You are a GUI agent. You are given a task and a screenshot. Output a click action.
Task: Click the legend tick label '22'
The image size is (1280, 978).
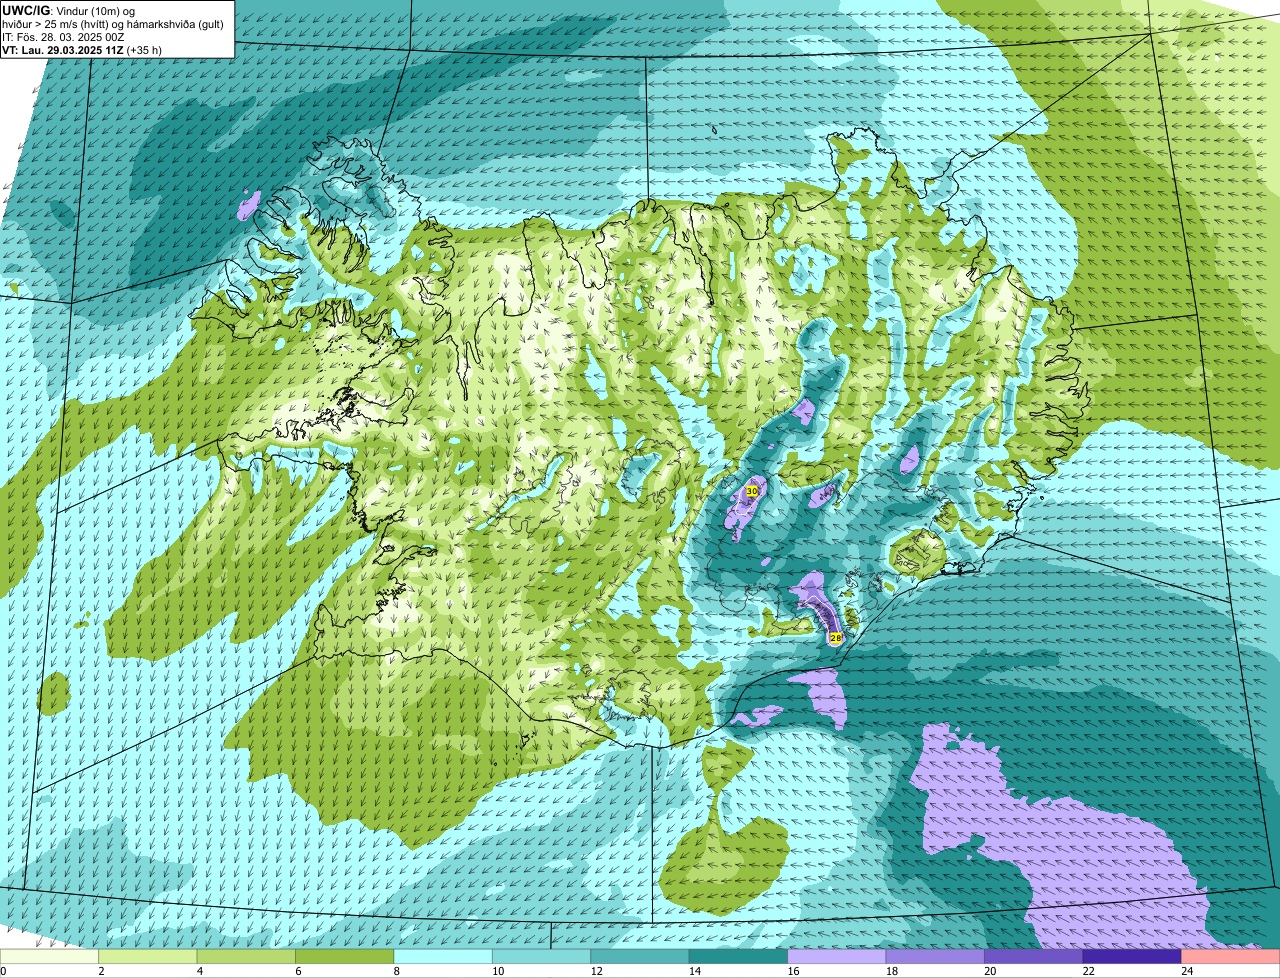point(1088,971)
